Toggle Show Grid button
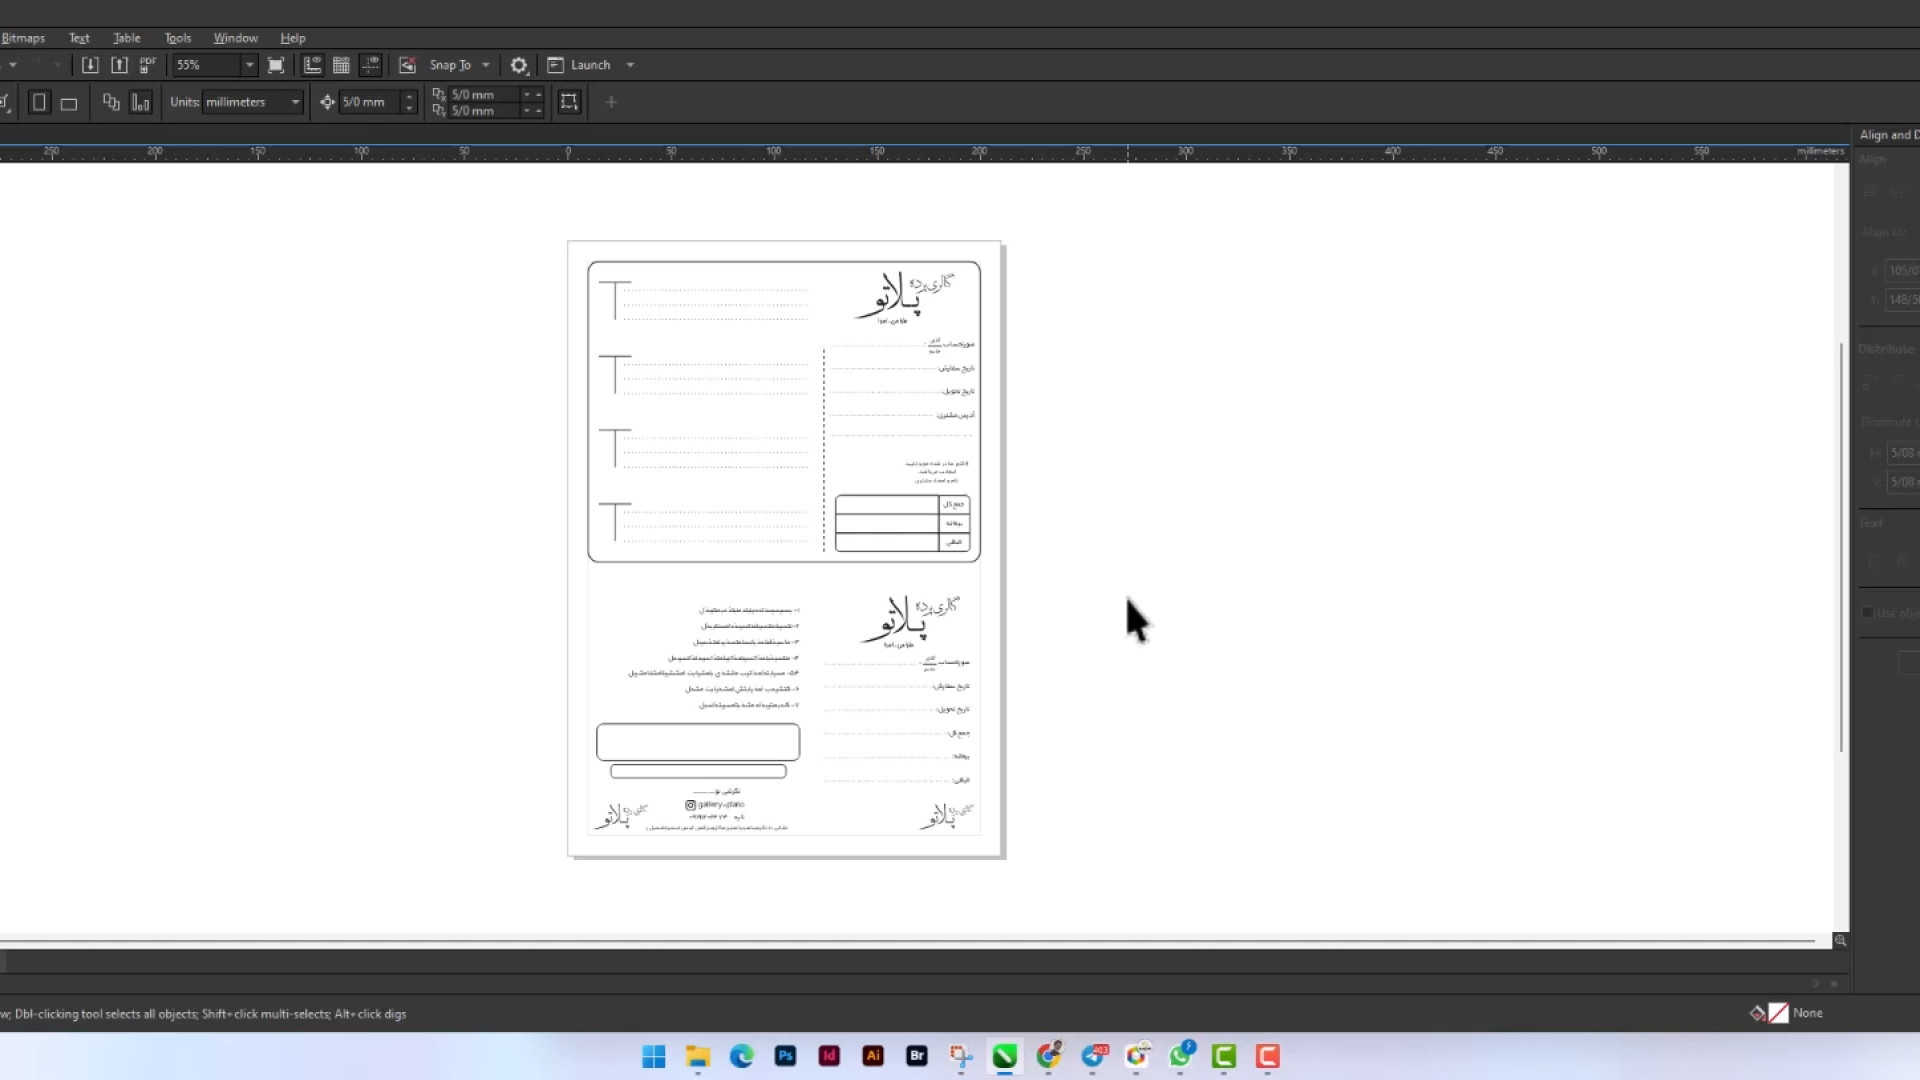The image size is (1920, 1080). coord(341,65)
